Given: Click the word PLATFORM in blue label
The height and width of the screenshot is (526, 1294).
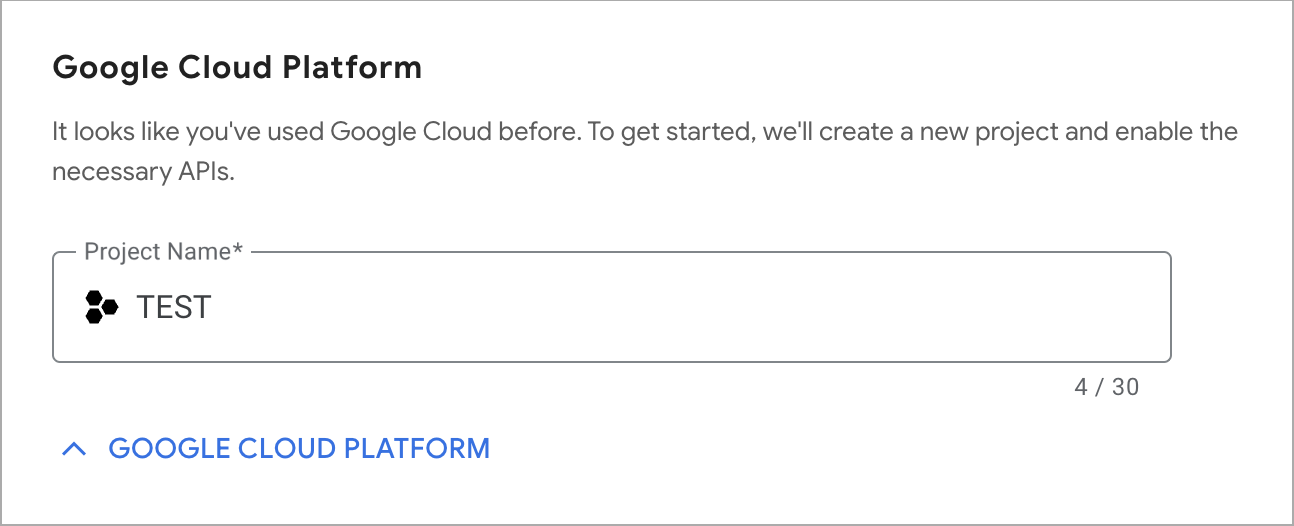Looking at the screenshot, I should pyautogui.click(x=417, y=448).
